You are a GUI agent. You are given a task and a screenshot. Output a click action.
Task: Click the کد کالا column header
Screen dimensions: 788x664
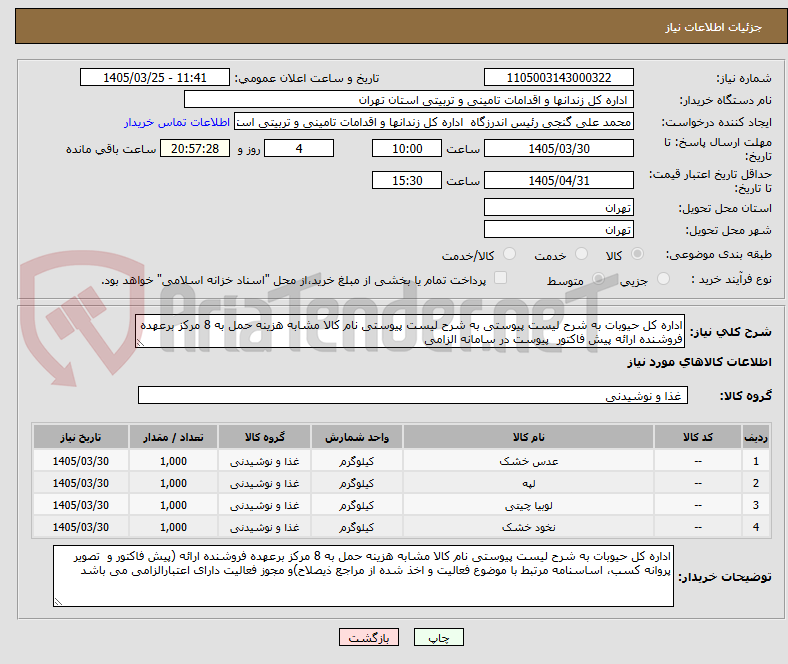click(x=698, y=437)
